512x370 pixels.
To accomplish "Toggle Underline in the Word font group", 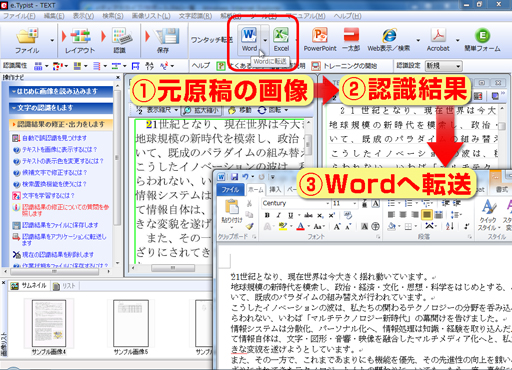I will click(x=291, y=215).
